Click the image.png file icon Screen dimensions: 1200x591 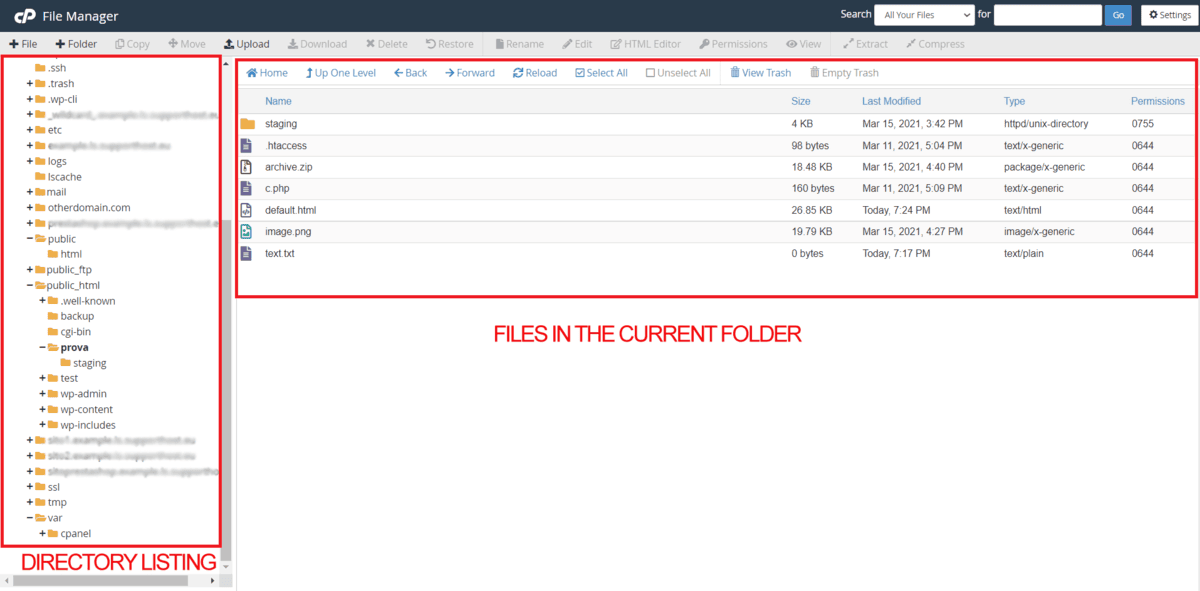coord(247,232)
